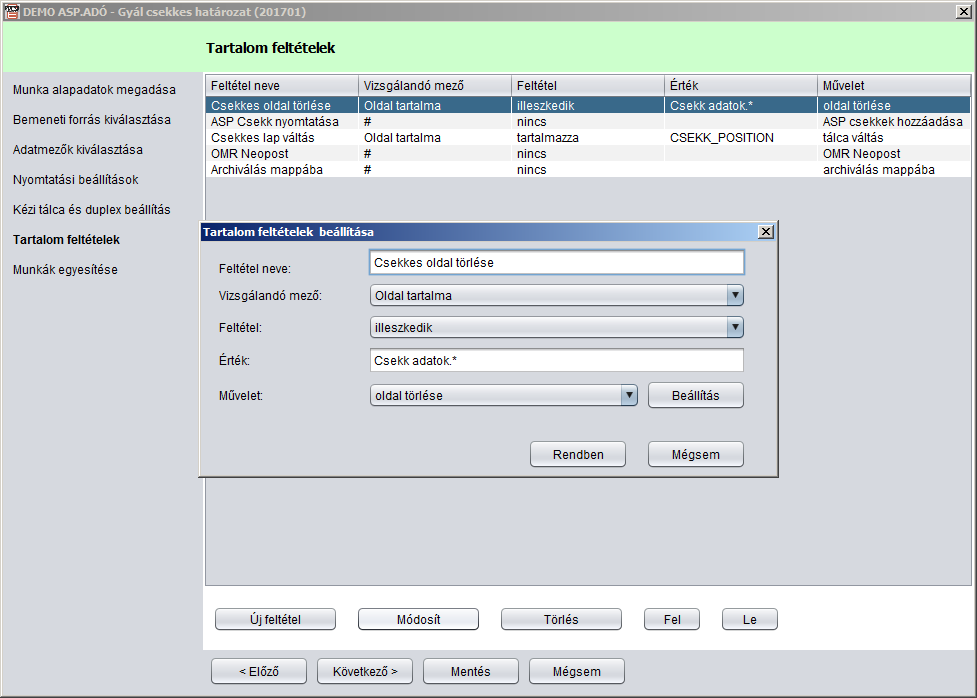Go to Munkák egyesítése step
Screen dimensions: 977x698
[65, 269]
